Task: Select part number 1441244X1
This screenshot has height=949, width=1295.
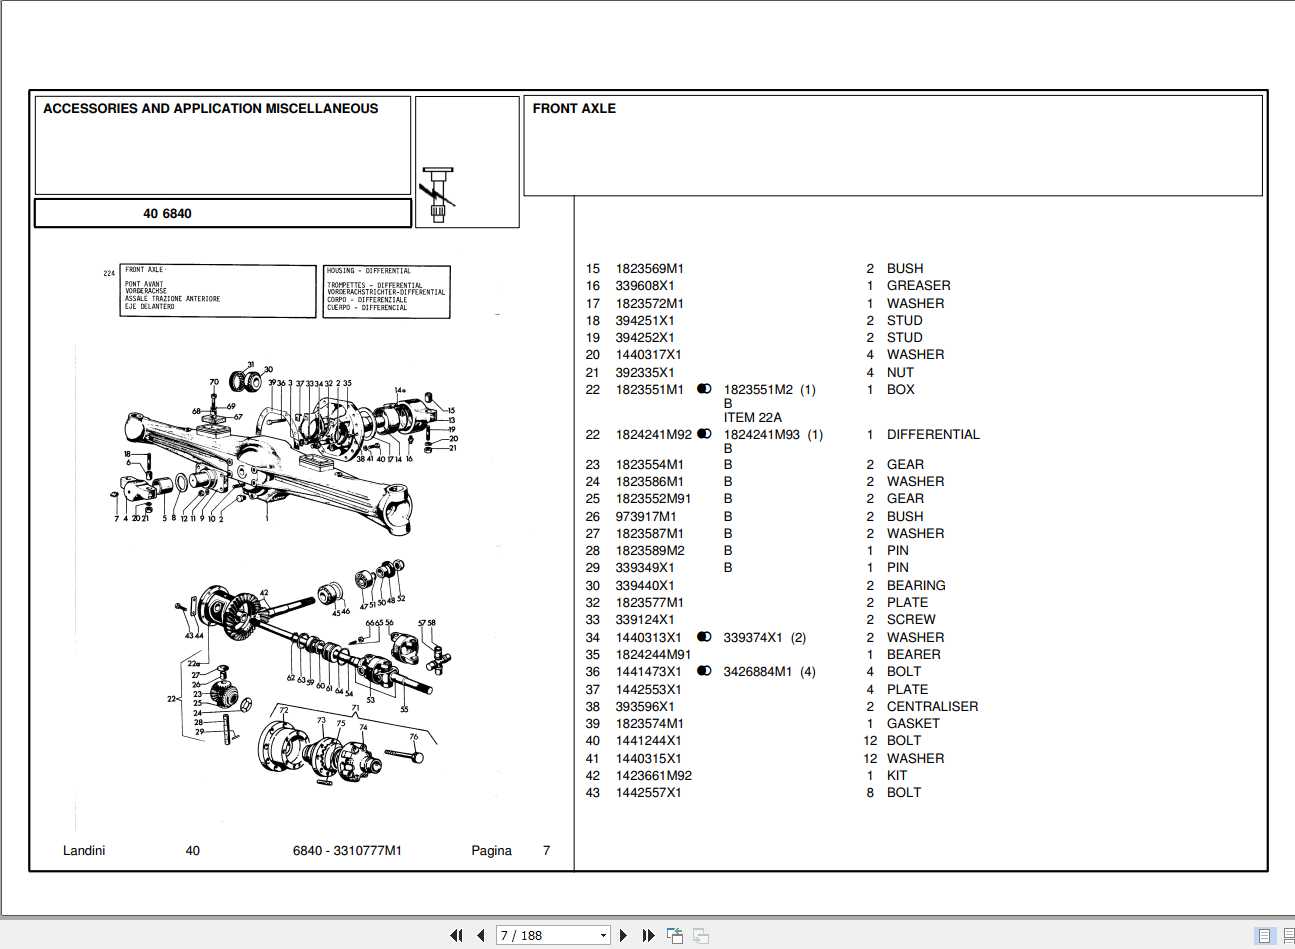Action: point(649,740)
